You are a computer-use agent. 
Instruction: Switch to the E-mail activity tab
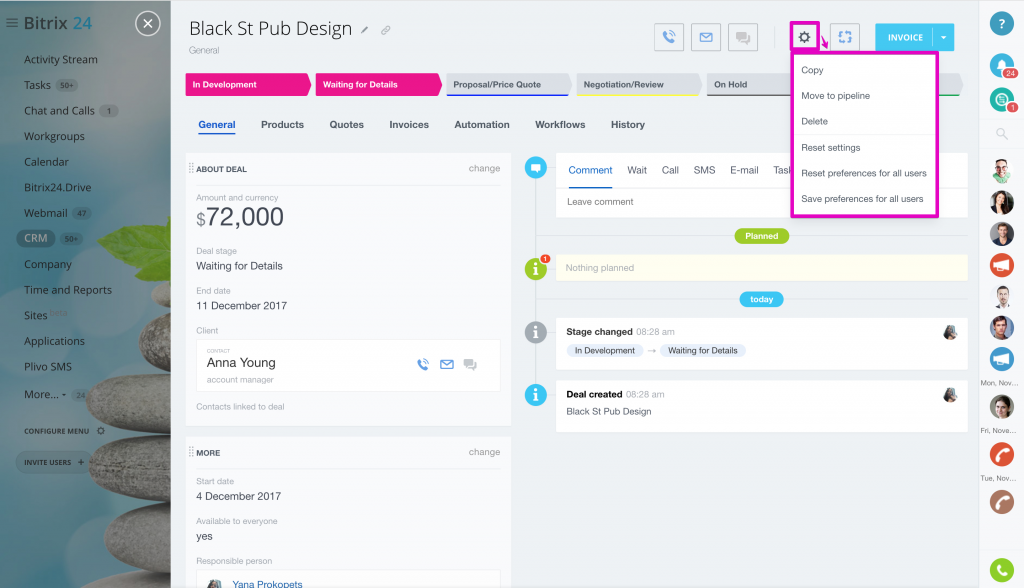click(x=744, y=170)
